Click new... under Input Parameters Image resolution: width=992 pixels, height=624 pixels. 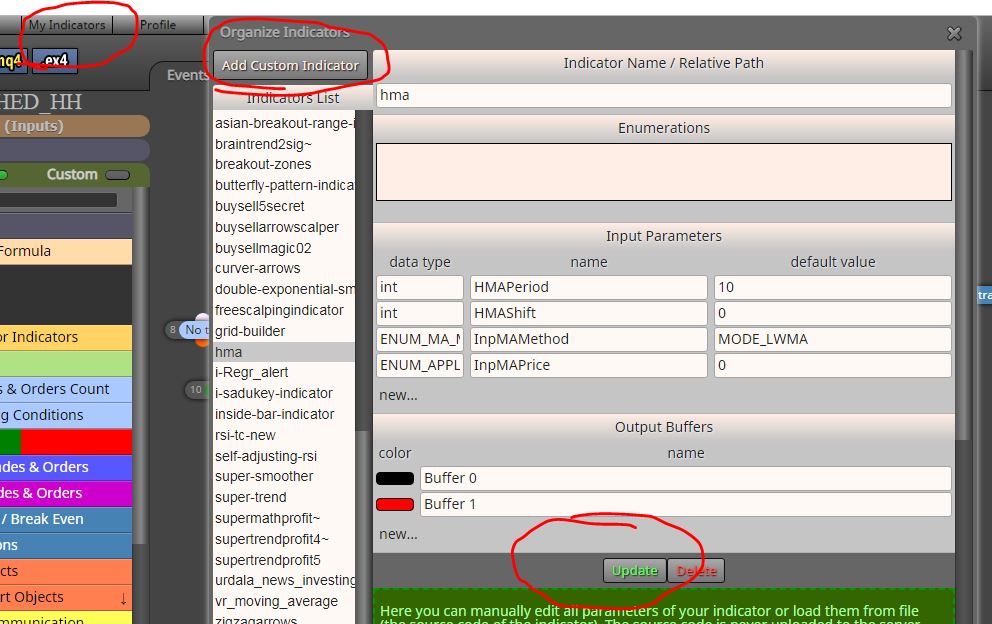click(x=398, y=395)
